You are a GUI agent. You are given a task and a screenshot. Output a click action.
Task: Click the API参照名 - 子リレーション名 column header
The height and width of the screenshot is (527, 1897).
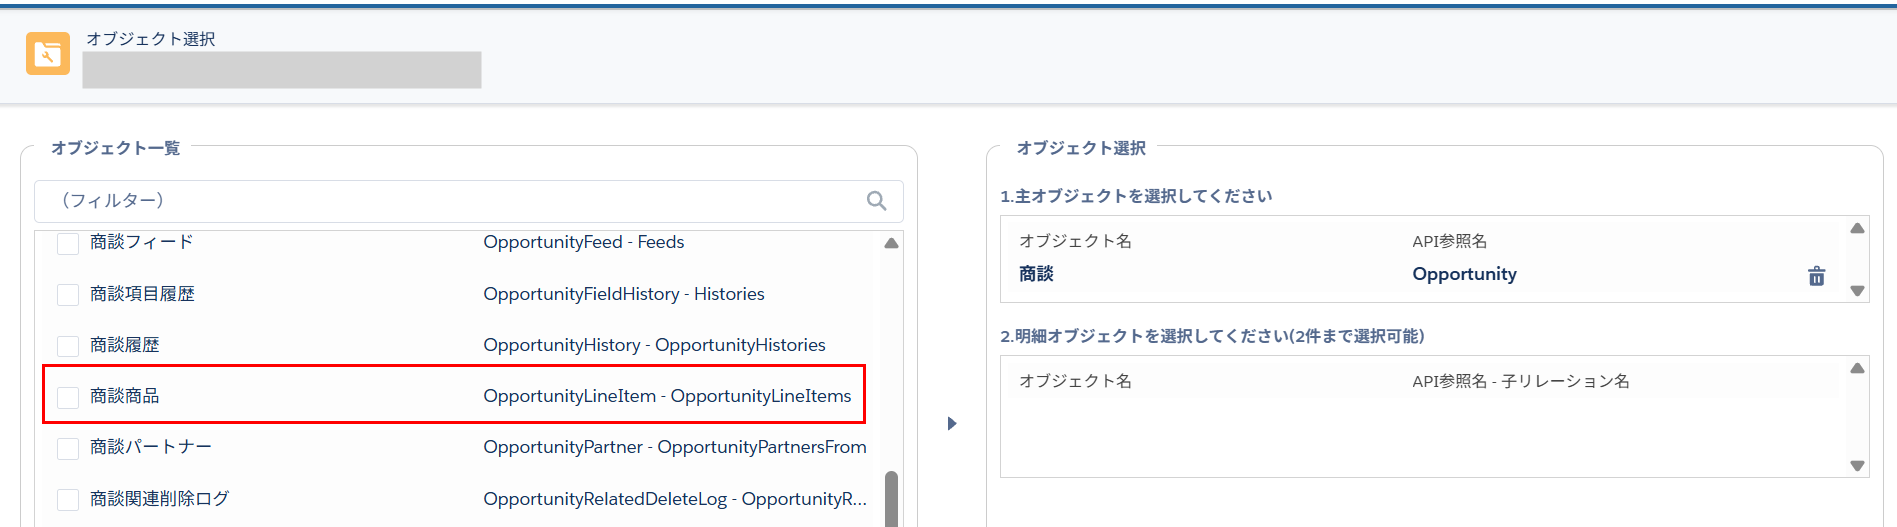[x=1521, y=381]
